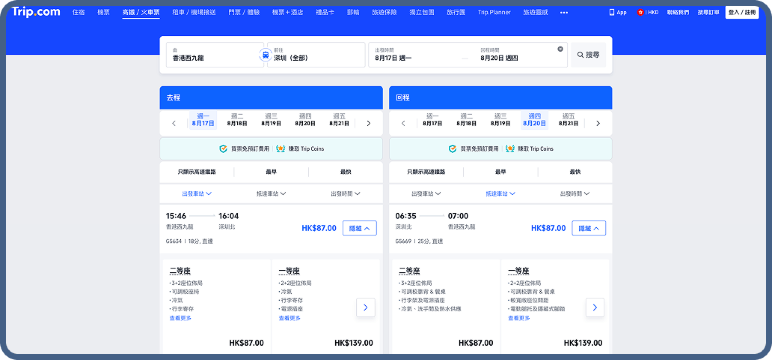Select the outbound Tuesday 8月18日 tab
772x360 pixels.
237,120
